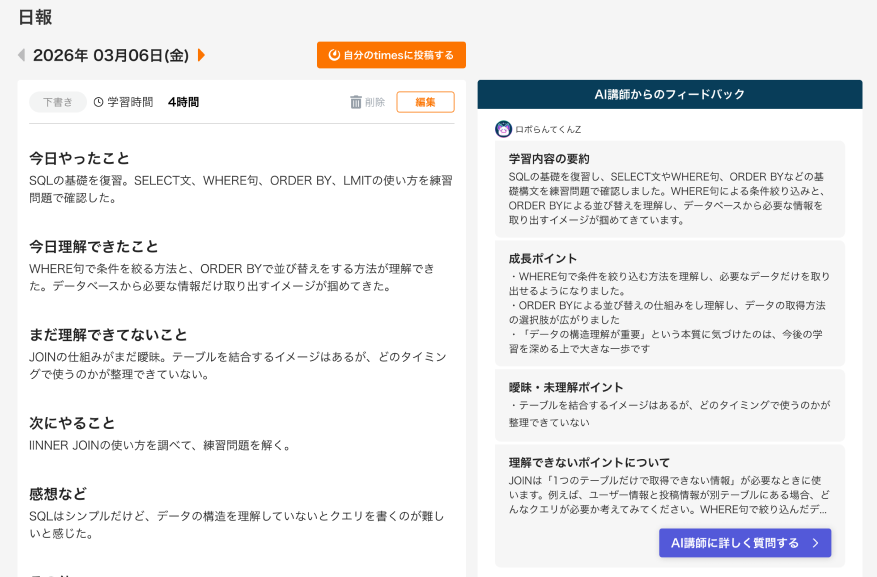Select the 学習内容の要約 feedback card
The width and height of the screenshot is (877, 577).
(670, 190)
